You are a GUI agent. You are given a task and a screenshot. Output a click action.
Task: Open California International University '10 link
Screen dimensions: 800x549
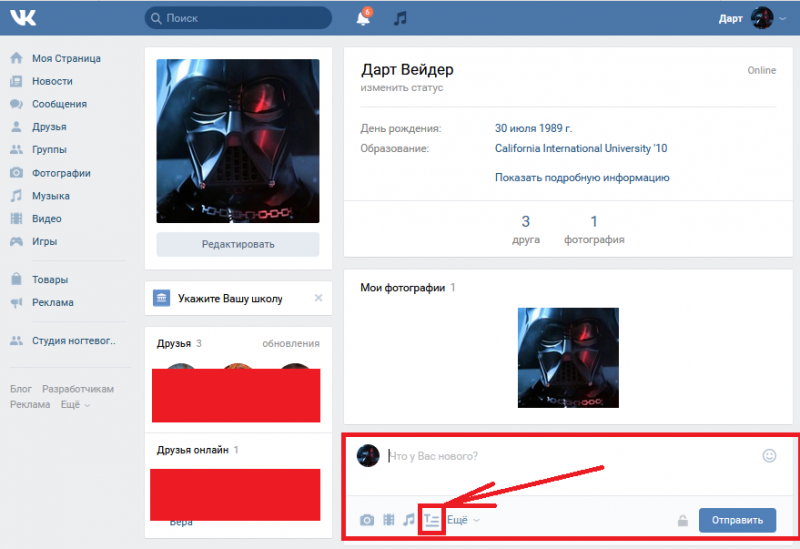pyautogui.click(x=581, y=148)
